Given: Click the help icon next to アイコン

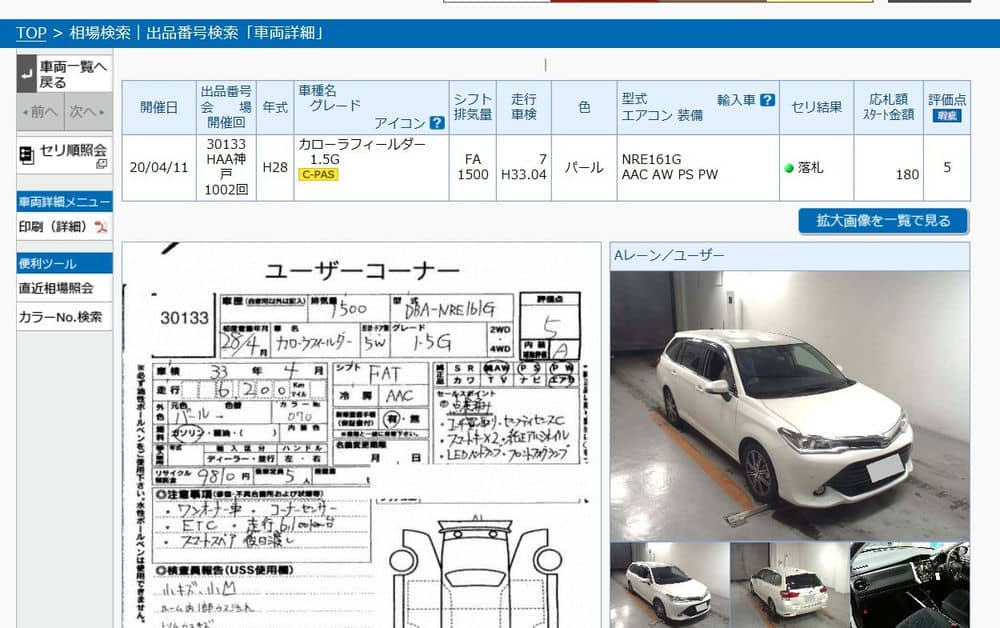Looking at the screenshot, I should pyautogui.click(x=437, y=123).
